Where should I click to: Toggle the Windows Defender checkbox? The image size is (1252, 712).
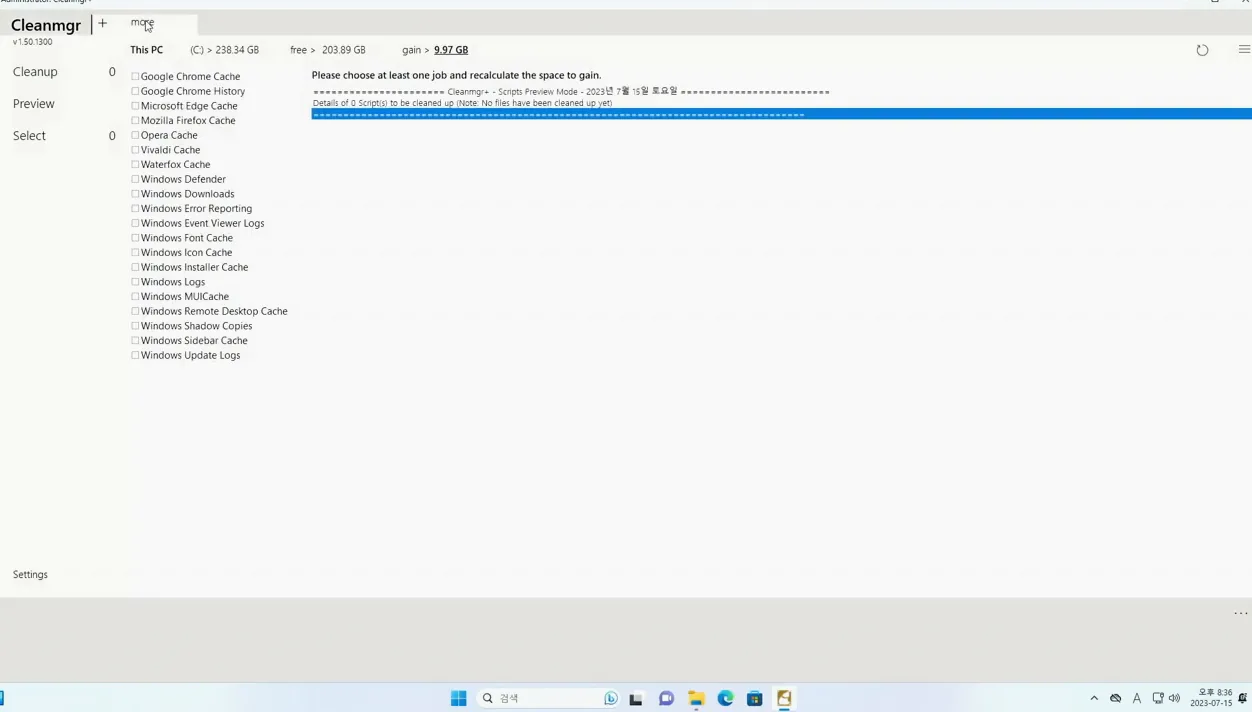pyautogui.click(x=135, y=179)
